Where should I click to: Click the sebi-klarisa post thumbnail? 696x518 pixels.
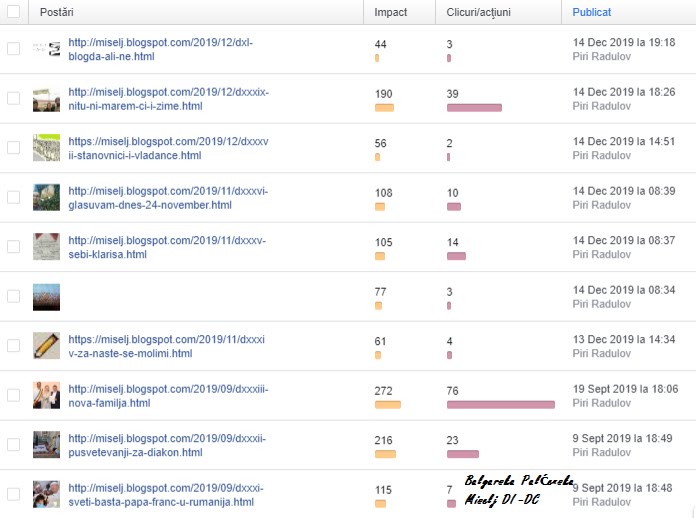(x=47, y=247)
